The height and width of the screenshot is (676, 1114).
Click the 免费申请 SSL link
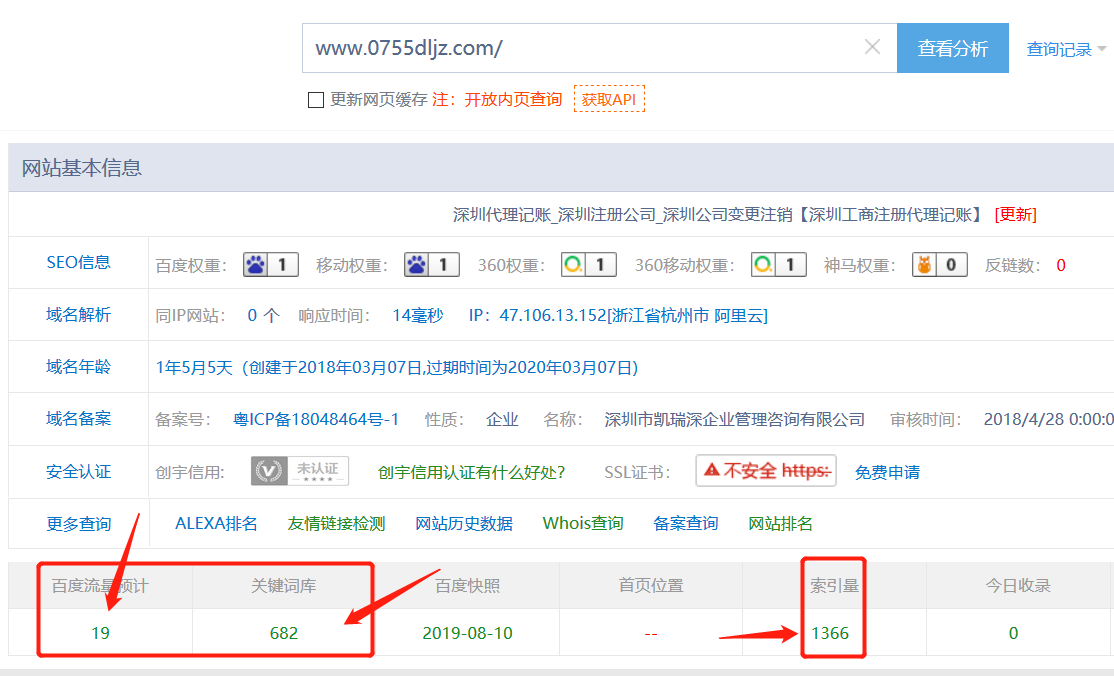(x=887, y=473)
